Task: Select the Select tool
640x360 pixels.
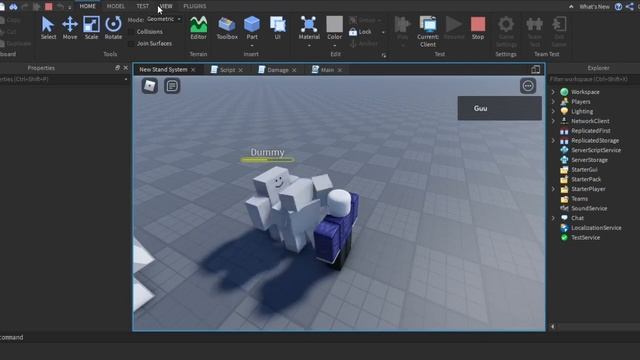Action: pos(48,28)
